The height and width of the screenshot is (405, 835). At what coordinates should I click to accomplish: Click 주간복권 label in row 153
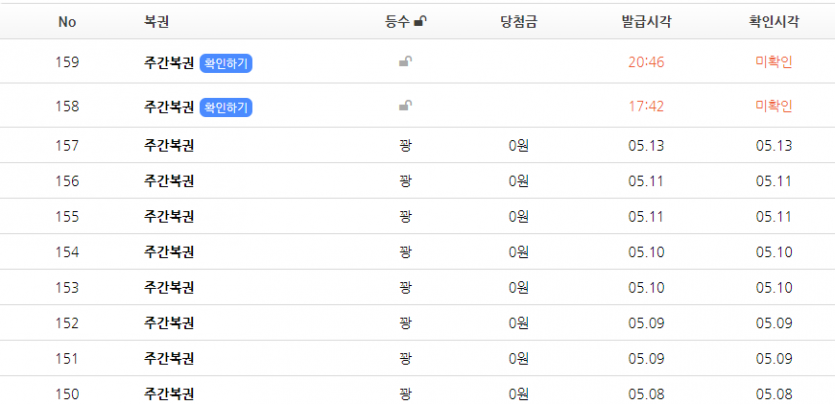pos(168,287)
